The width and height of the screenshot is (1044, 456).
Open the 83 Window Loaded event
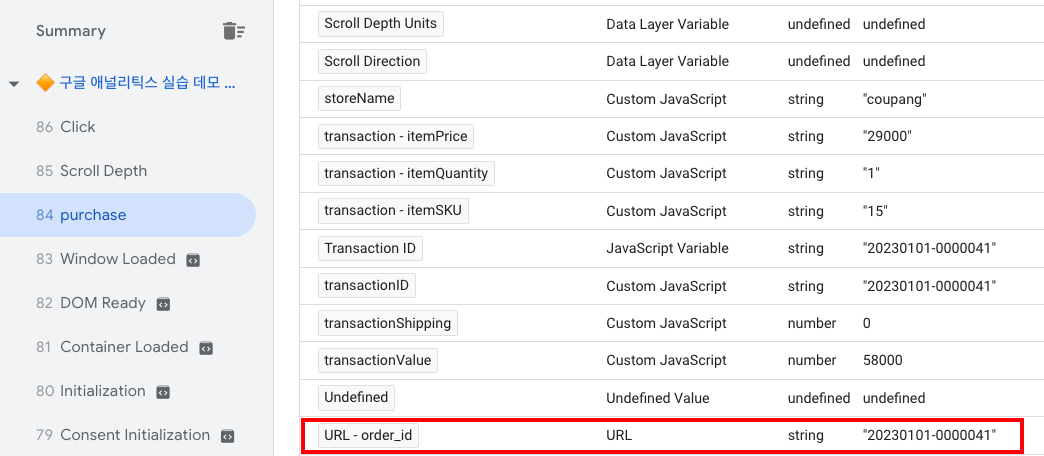117,259
